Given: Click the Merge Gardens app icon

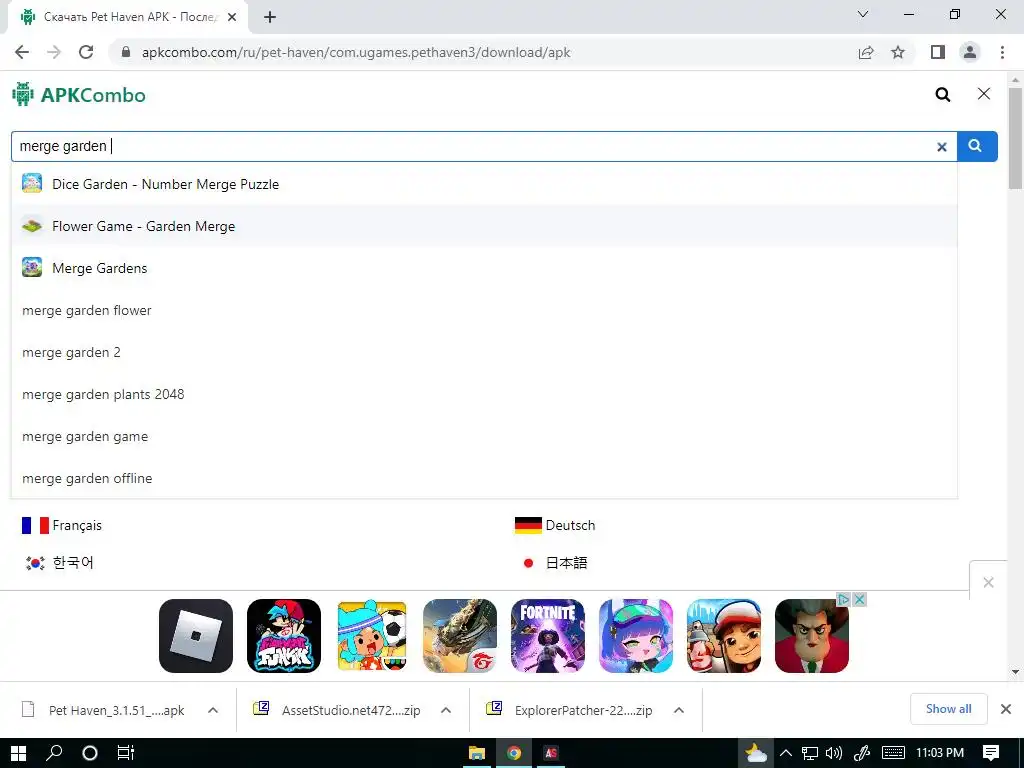Looking at the screenshot, I should tap(32, 267).
